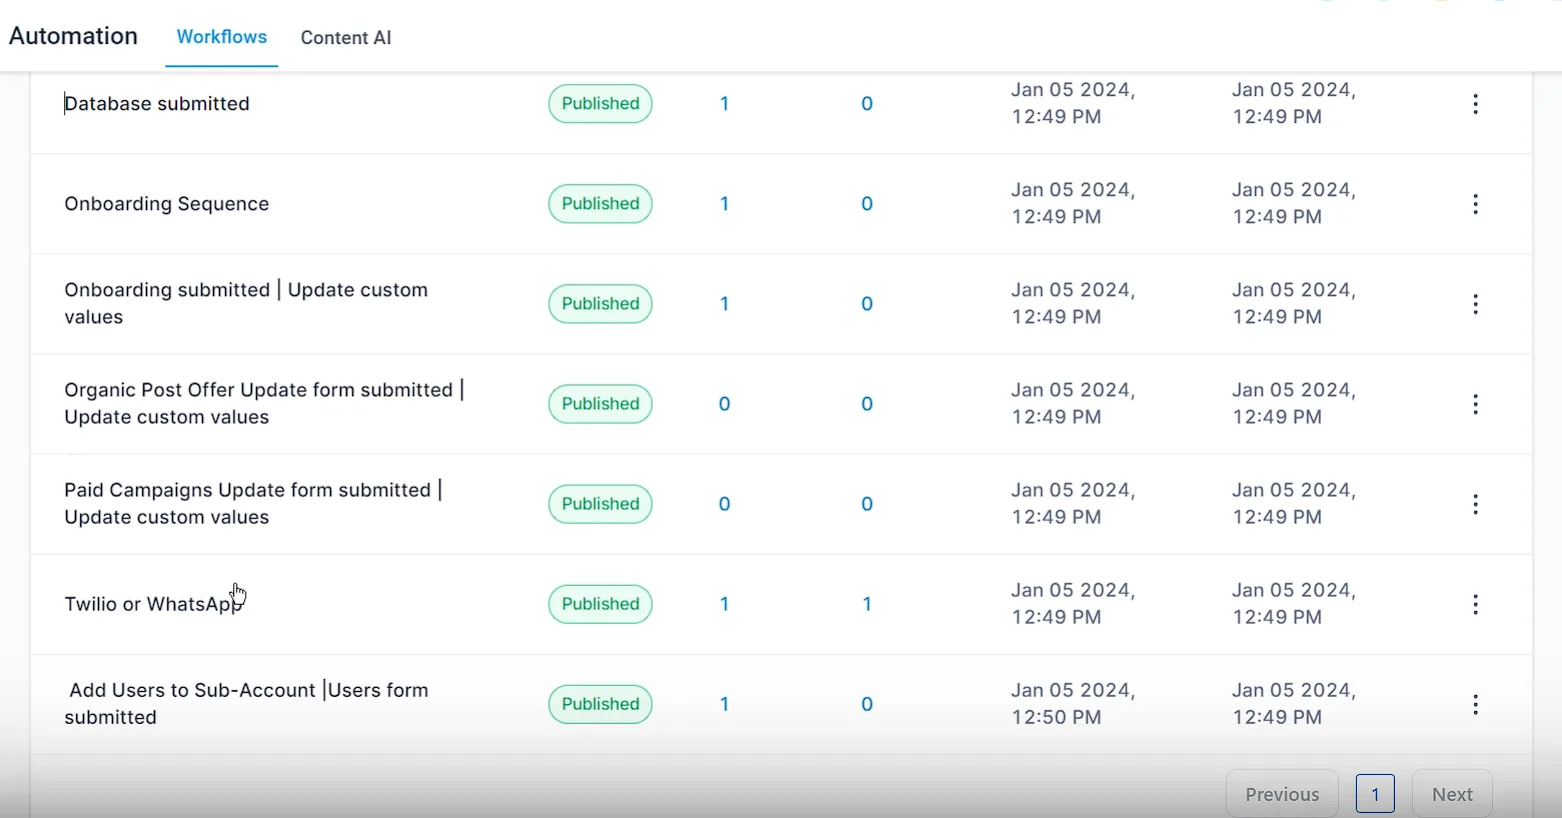Open actions menu for Paid Campaigns workflow

tap(1475, 504)
